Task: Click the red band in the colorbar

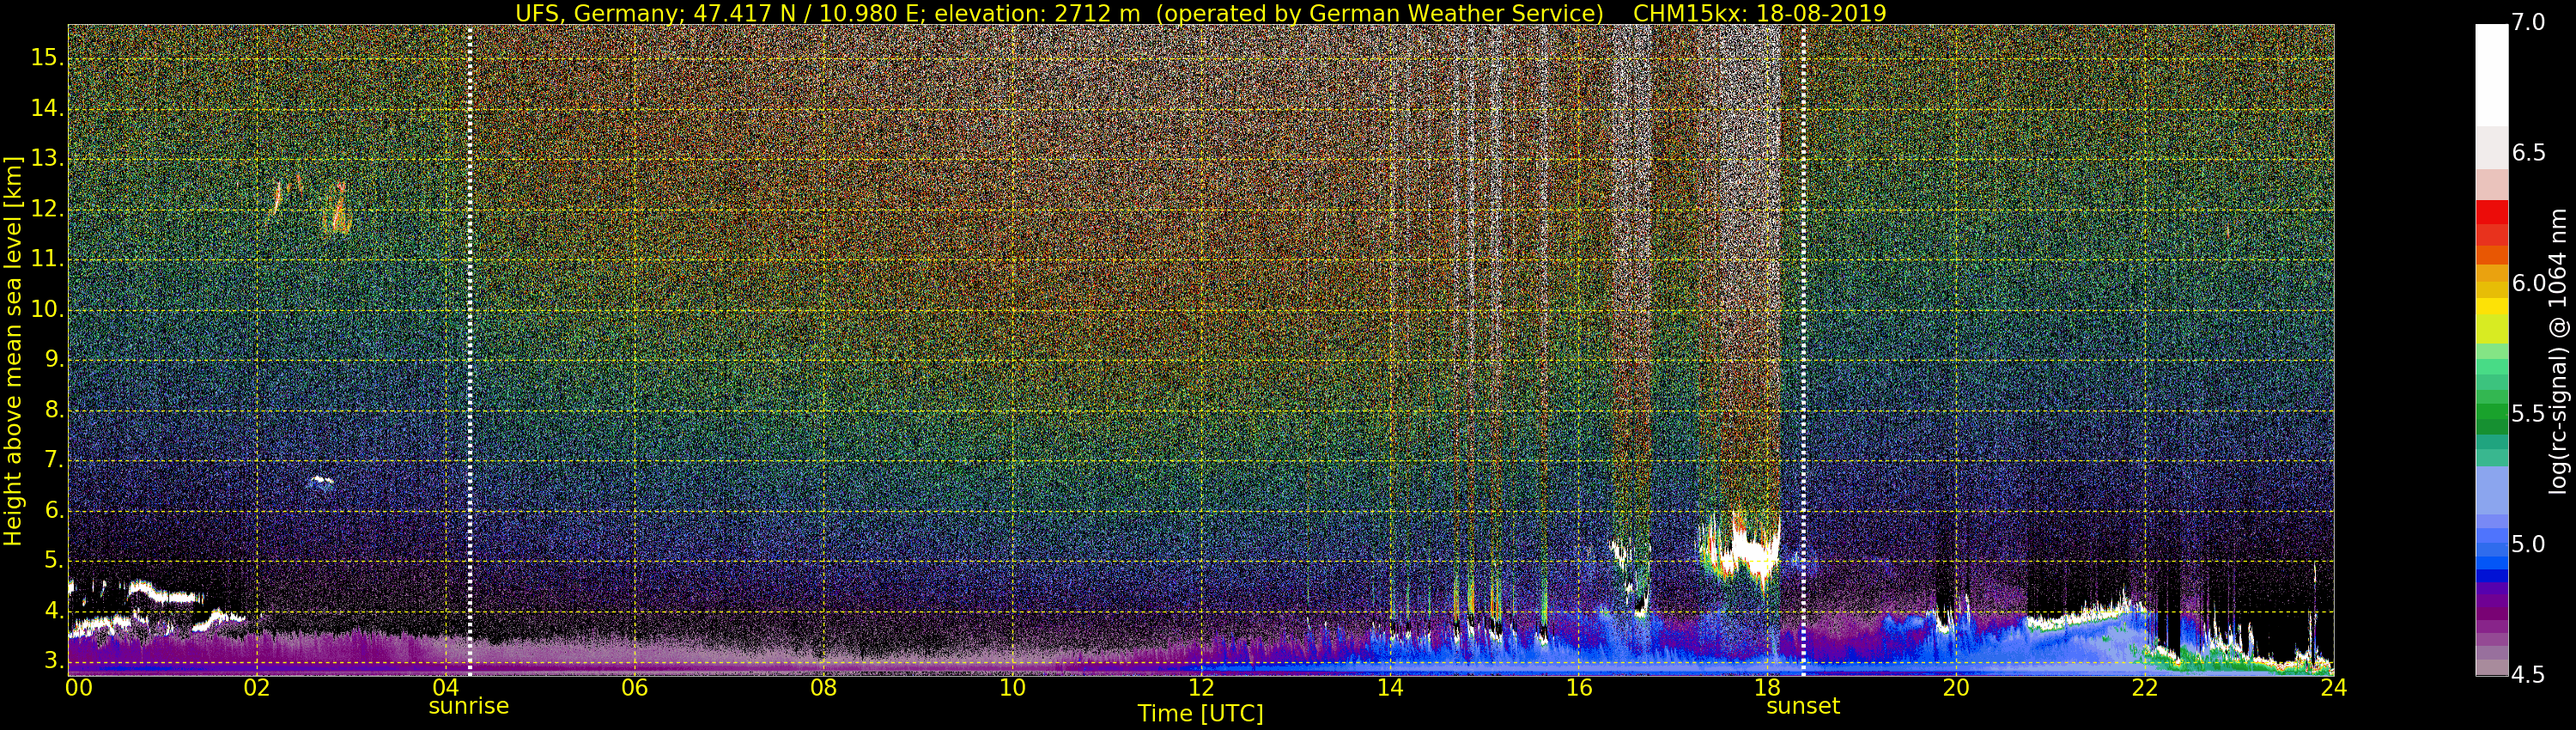Action: coord(2491,213)
